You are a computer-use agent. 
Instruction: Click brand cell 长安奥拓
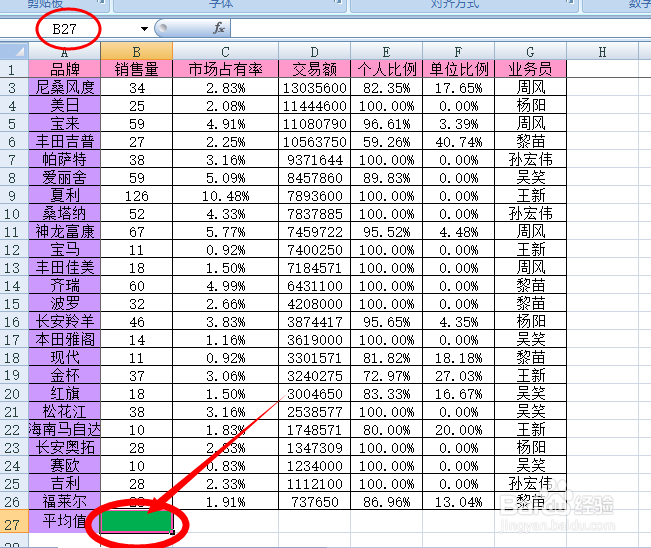pos(64,448)
